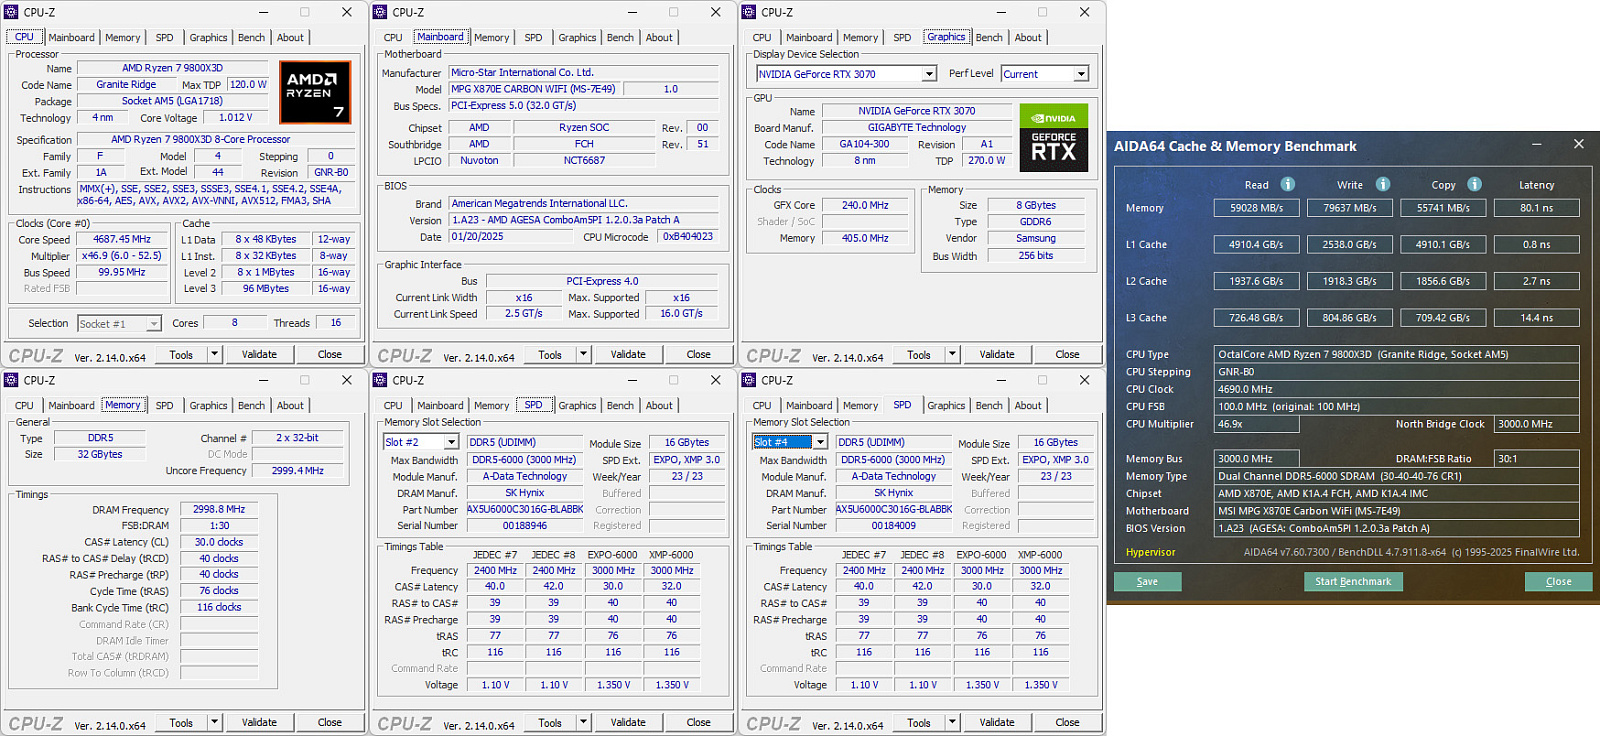The width and height of the screenshot is (1600, 736).
Task: Select the memory write value 79637 MB/s
Action: 1349,208
